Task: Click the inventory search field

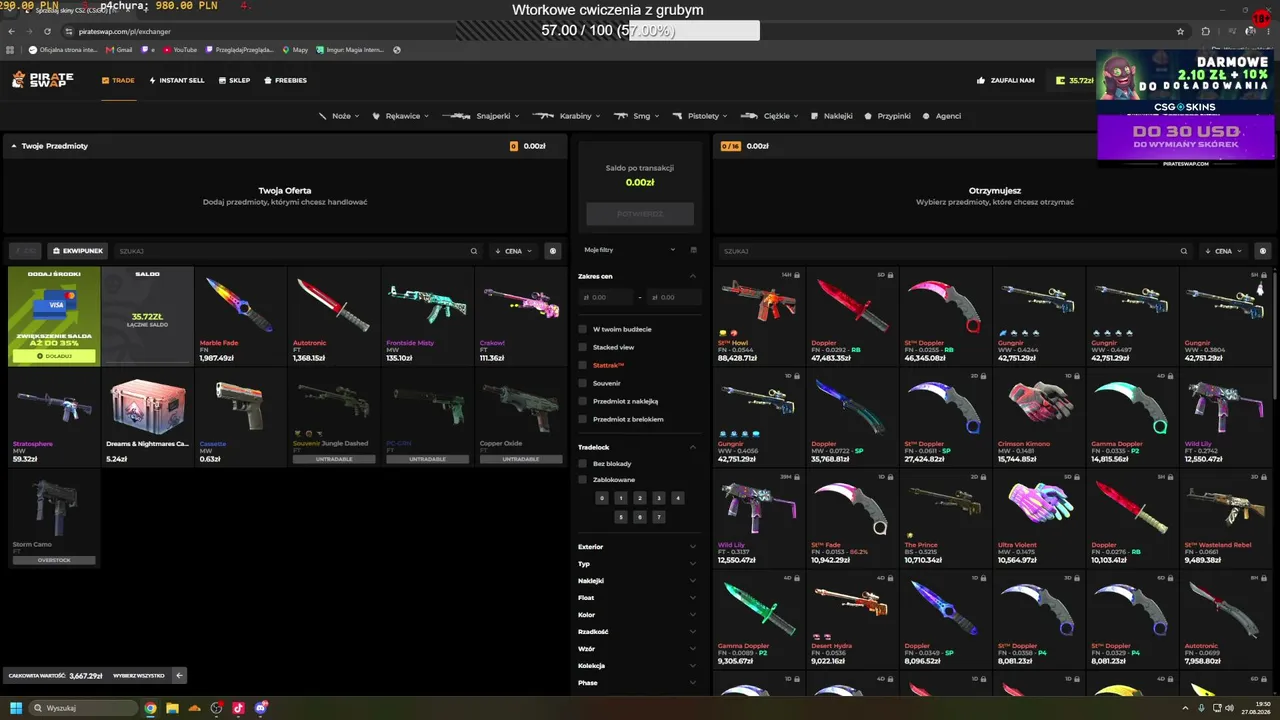Action: pos(292,251)
